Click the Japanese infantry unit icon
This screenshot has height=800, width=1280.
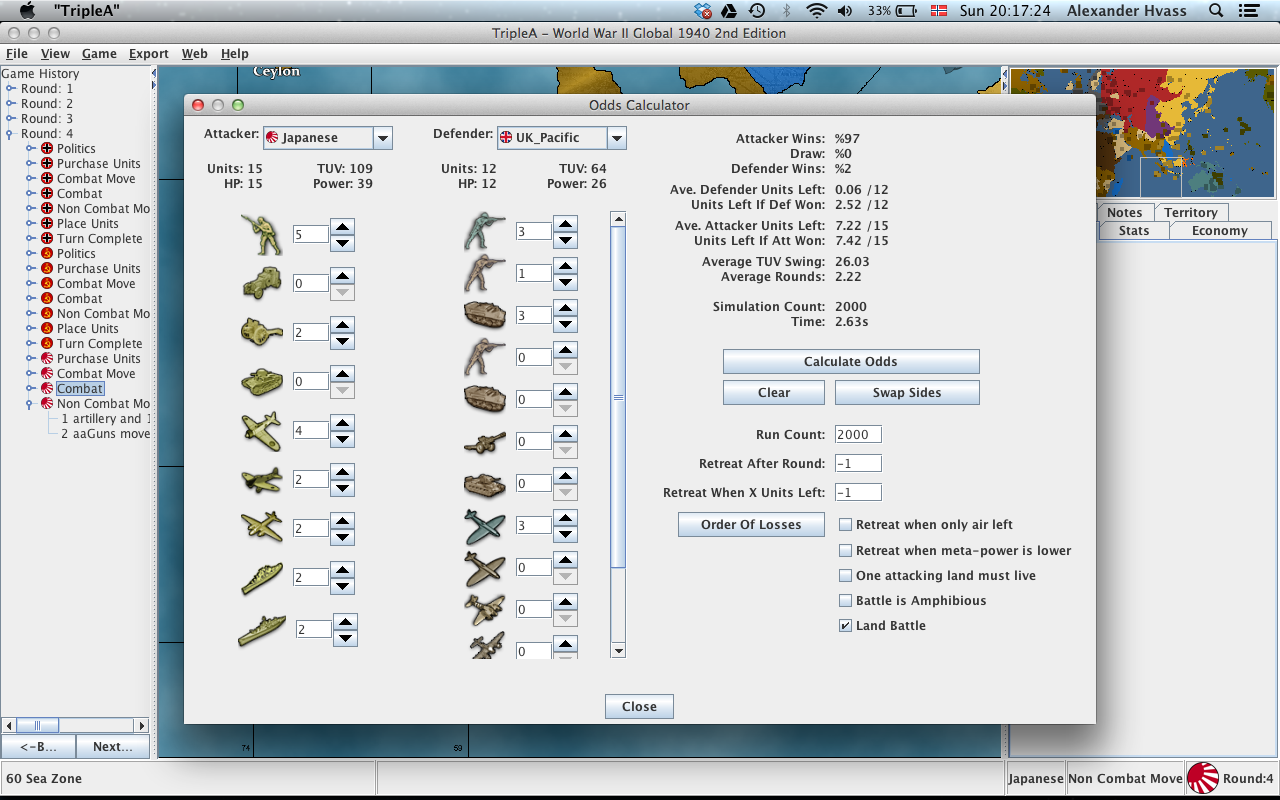(x=262, y=234)
